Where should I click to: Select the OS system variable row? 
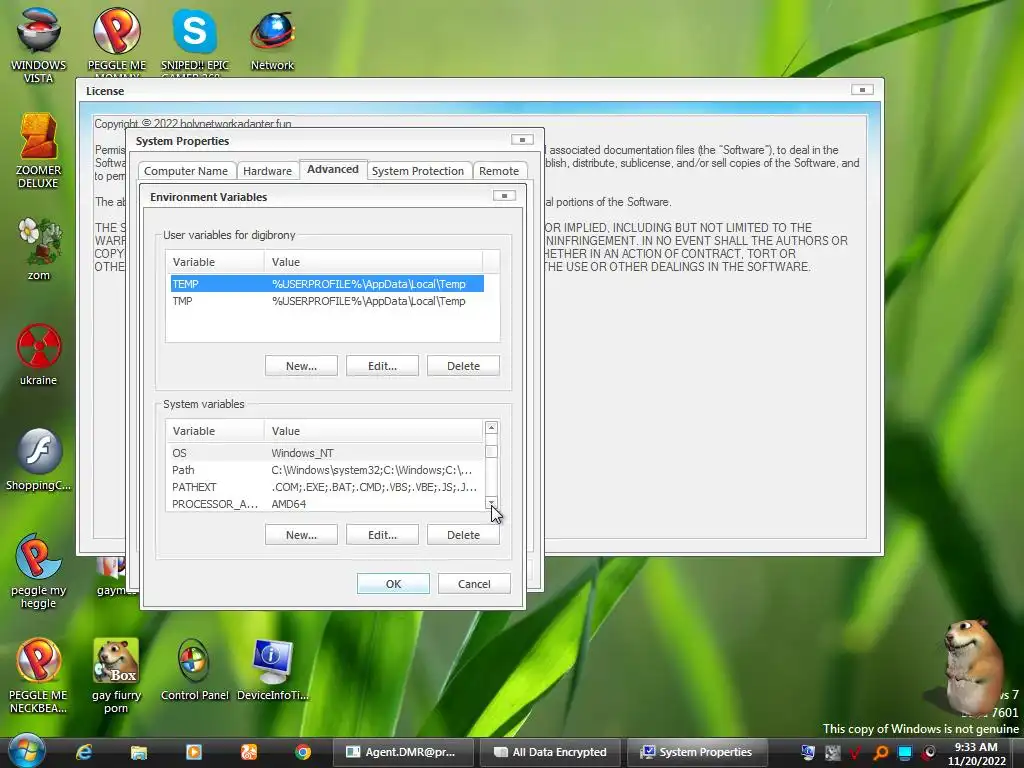click(325, 453)
